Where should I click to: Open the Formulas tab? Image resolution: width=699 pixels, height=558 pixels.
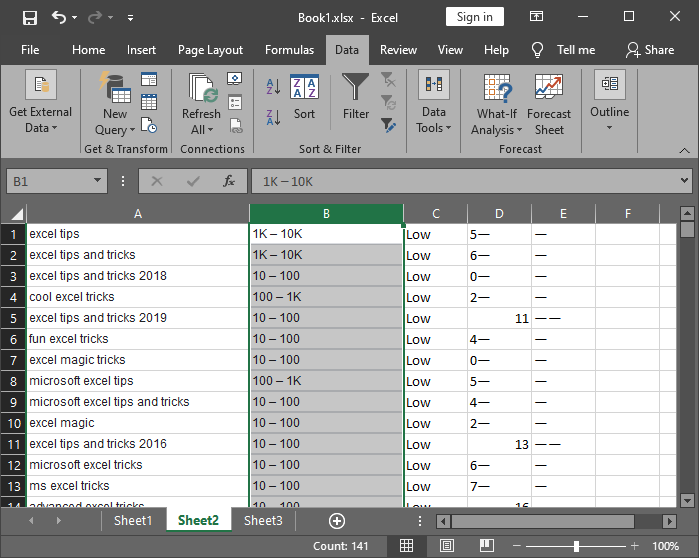[x=289, y=50]
